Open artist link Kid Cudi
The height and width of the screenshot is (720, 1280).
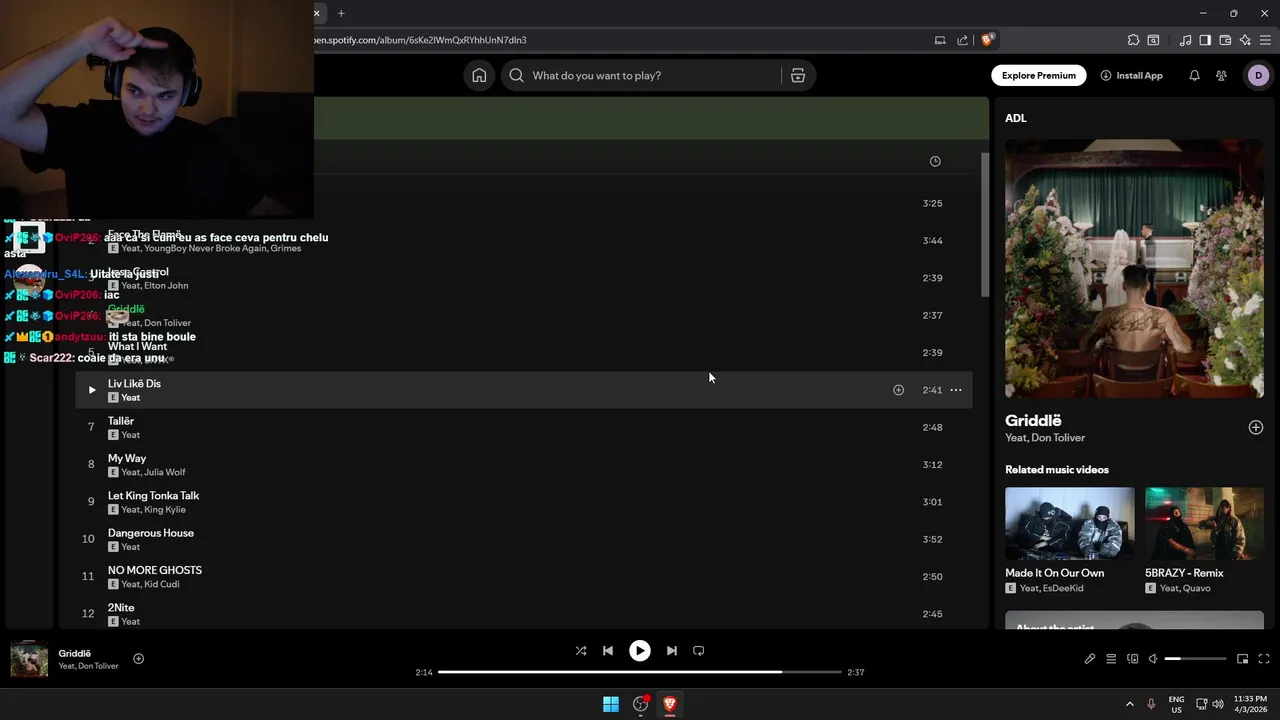tap(162, 584)
